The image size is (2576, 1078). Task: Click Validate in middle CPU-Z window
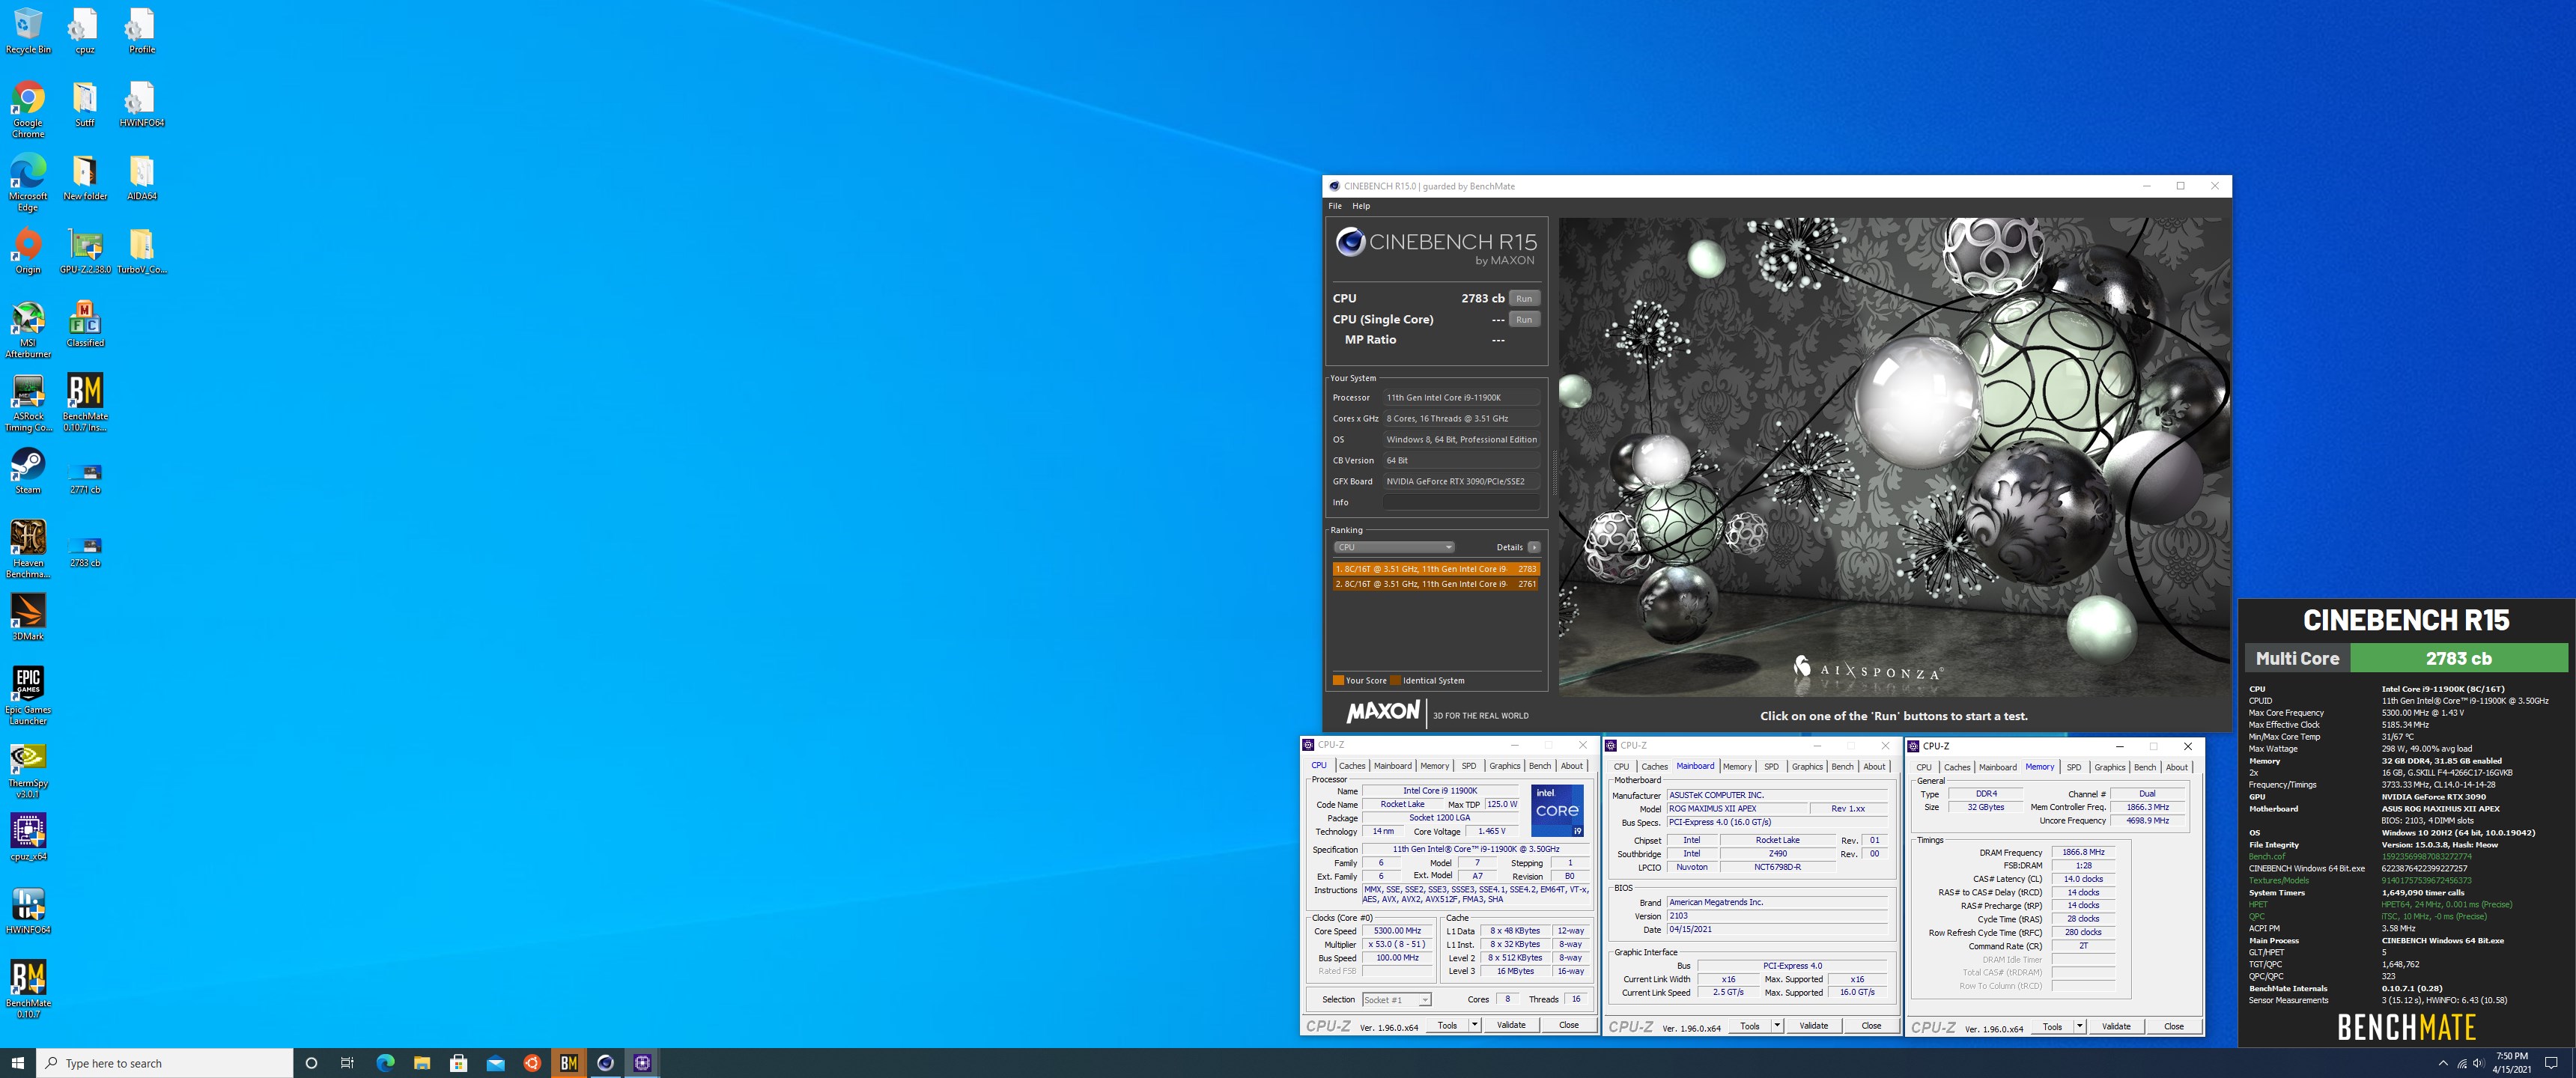coord(1814,1026)
